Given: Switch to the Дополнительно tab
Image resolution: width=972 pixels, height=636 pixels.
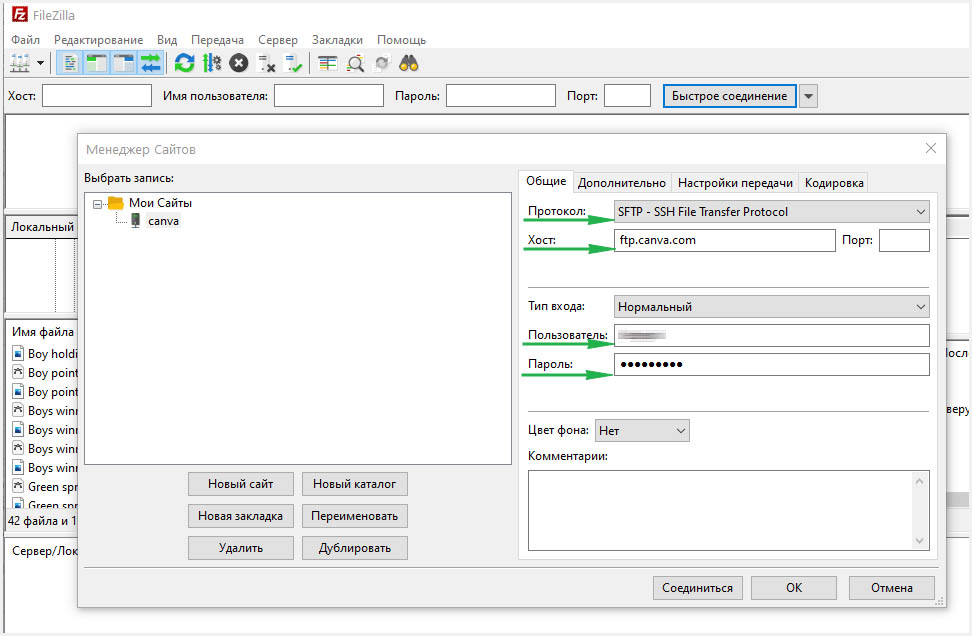Looking at the screenshot, I should click(621, 183).
